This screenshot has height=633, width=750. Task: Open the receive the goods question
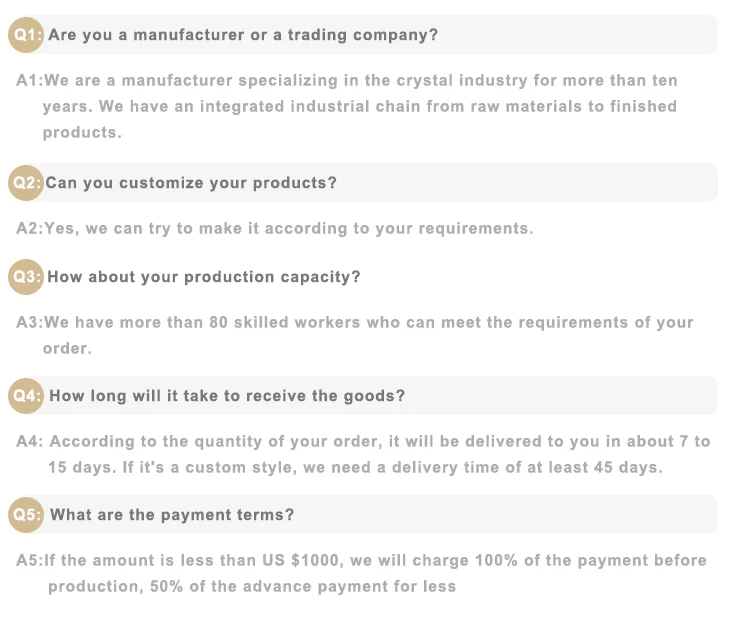tap(363, 396)
